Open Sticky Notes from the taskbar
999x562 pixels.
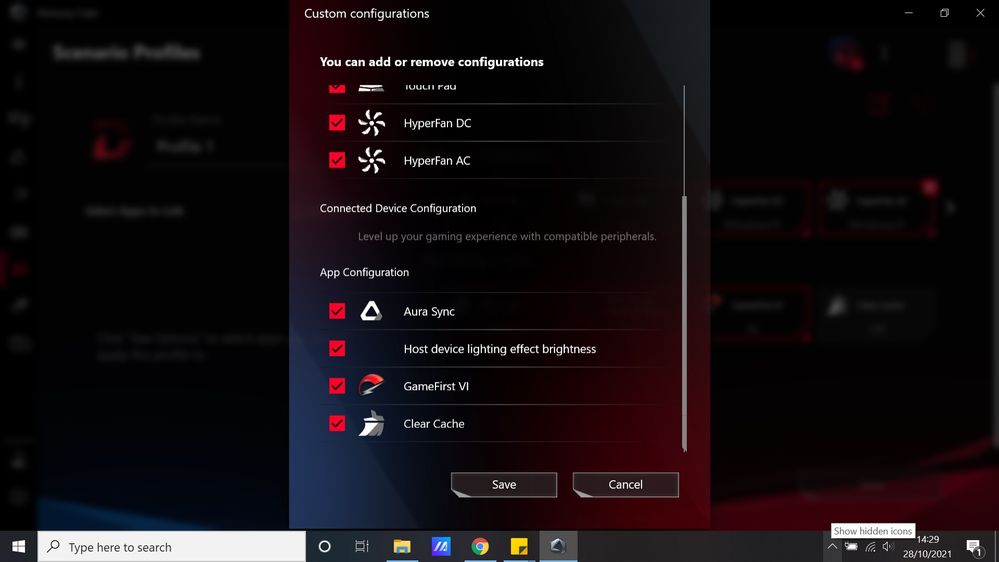point(519,547)
